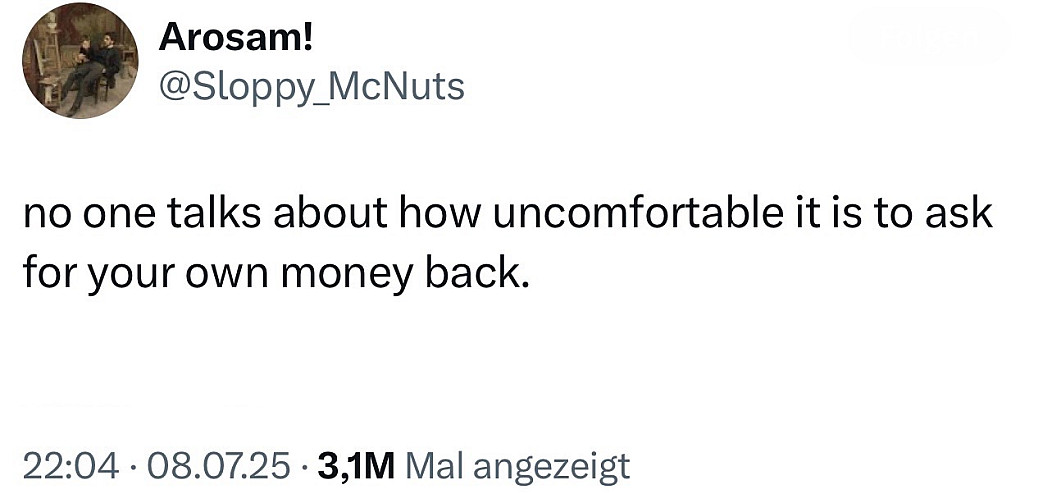Click the "Mal angezeigt" label

[520, 465]
